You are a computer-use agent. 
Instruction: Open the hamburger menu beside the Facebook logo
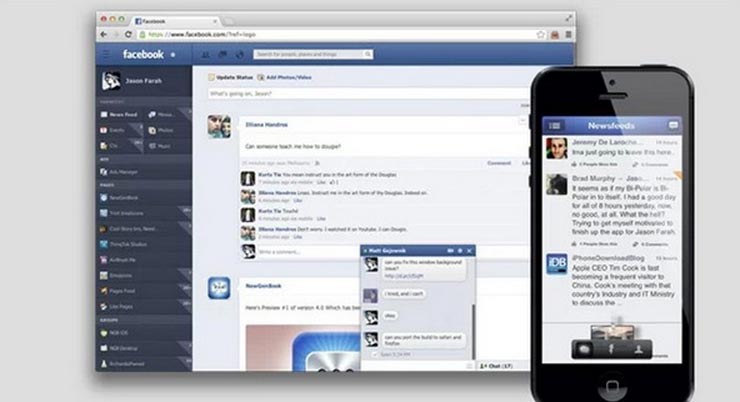(x=106, y=54)
